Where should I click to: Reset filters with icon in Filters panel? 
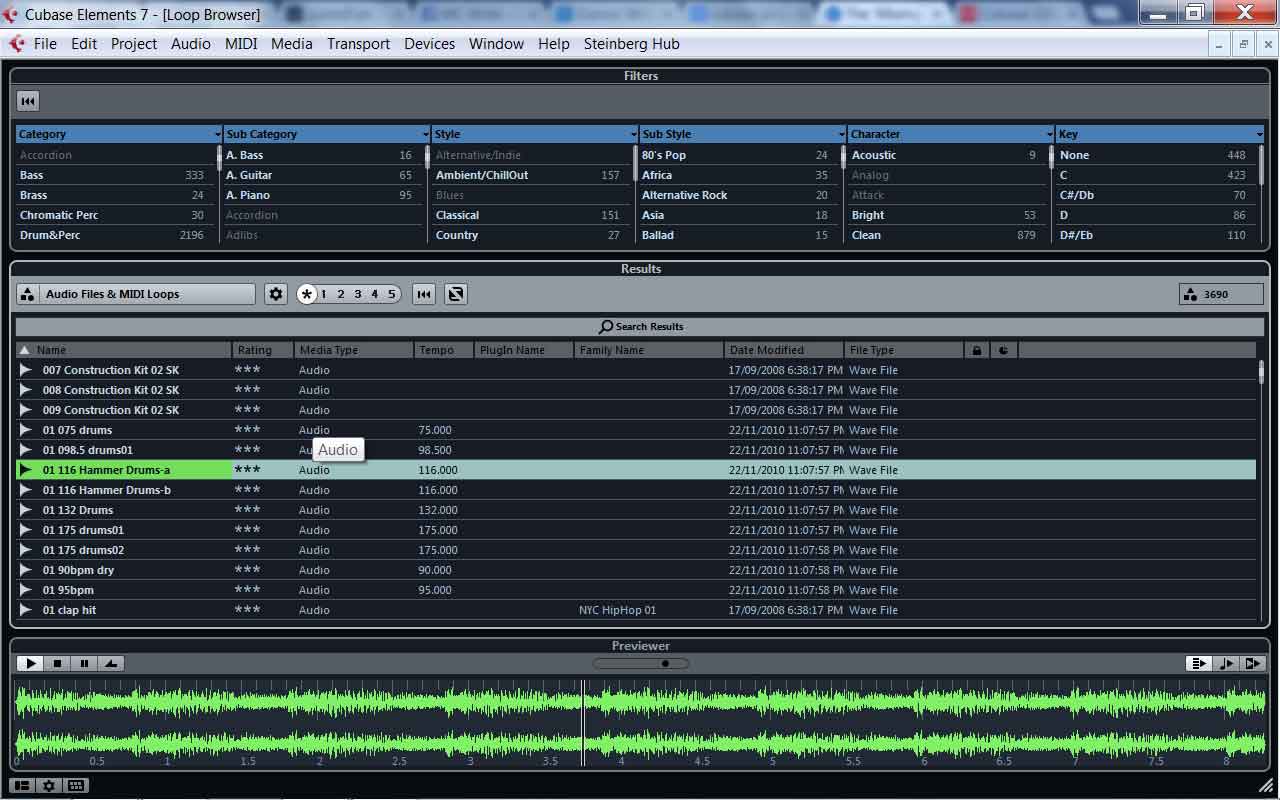(x=28, y=101)
